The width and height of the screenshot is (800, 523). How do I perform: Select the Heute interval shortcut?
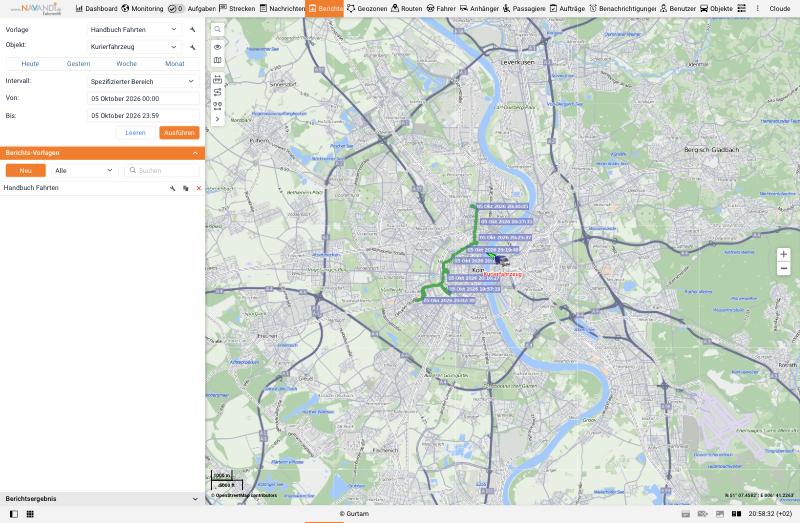30,64
